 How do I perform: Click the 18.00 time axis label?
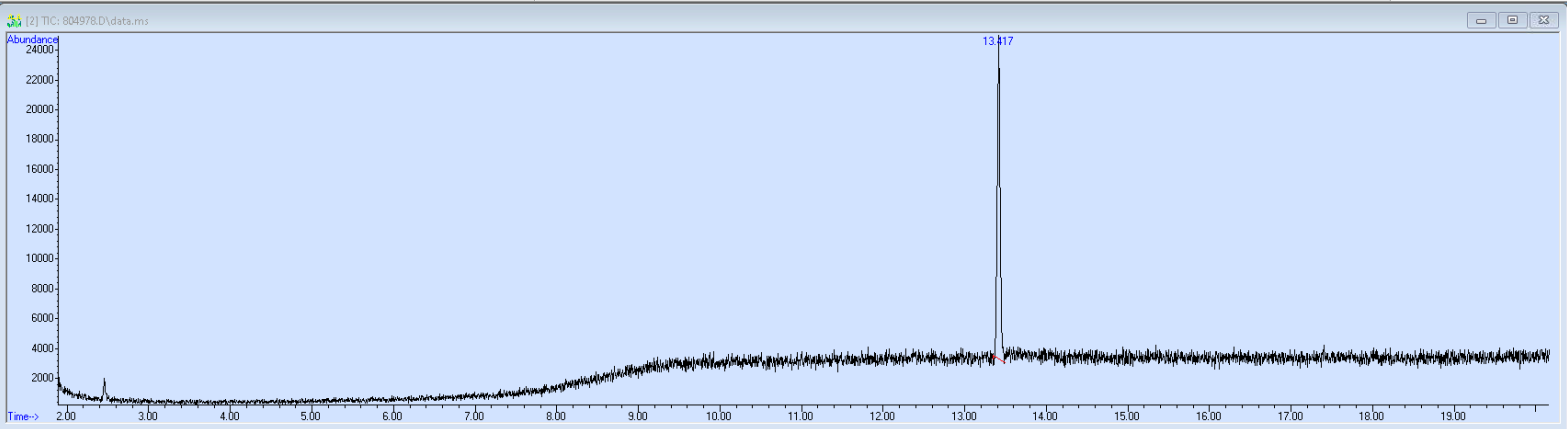[1372, 415]
